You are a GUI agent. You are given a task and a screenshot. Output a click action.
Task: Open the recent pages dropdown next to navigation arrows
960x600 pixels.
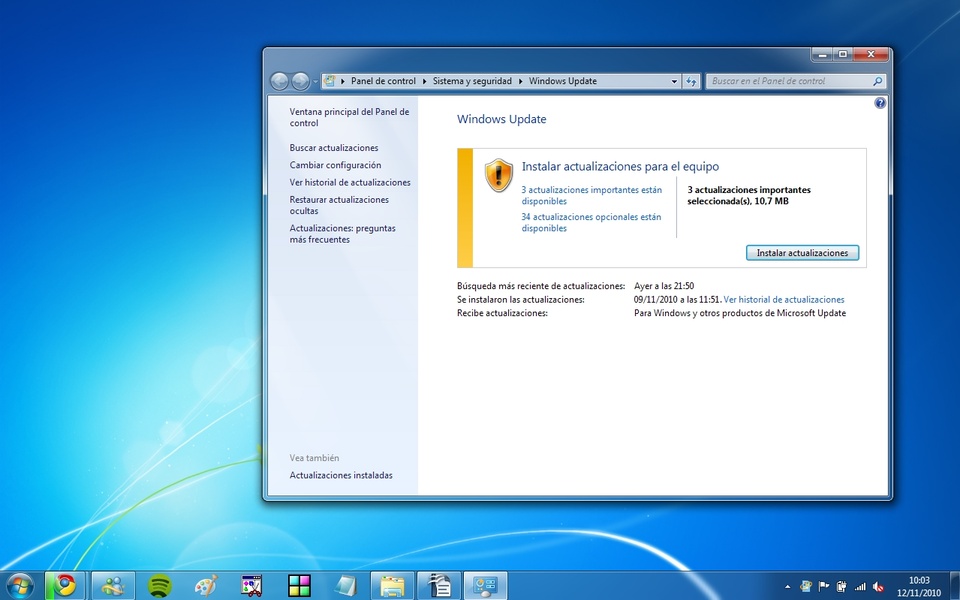(315, 82)
